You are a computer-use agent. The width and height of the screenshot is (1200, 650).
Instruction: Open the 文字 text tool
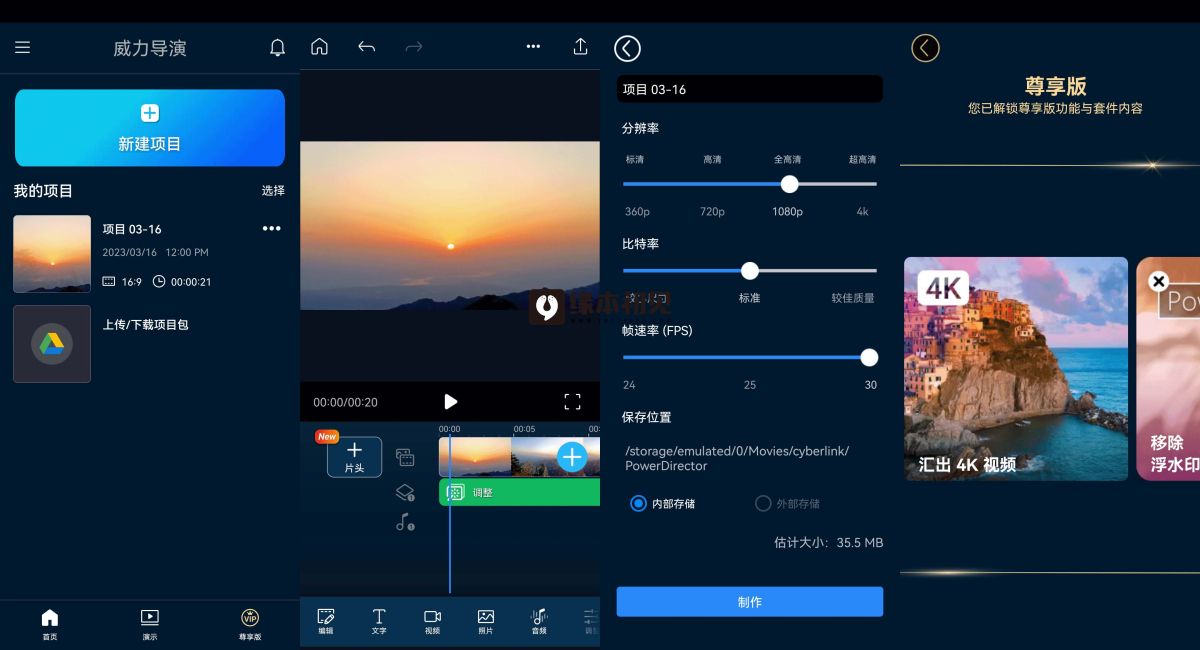pyautogui.click(x=379, y=621)
